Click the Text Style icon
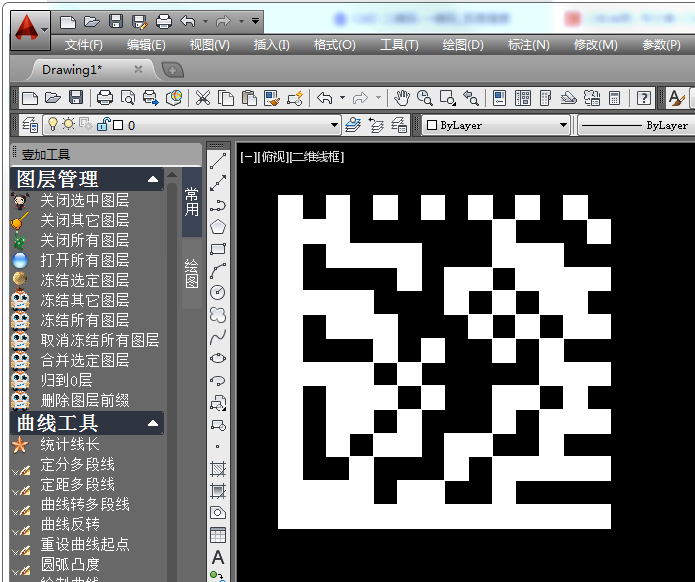695x582 pixels. coord(676,98)
